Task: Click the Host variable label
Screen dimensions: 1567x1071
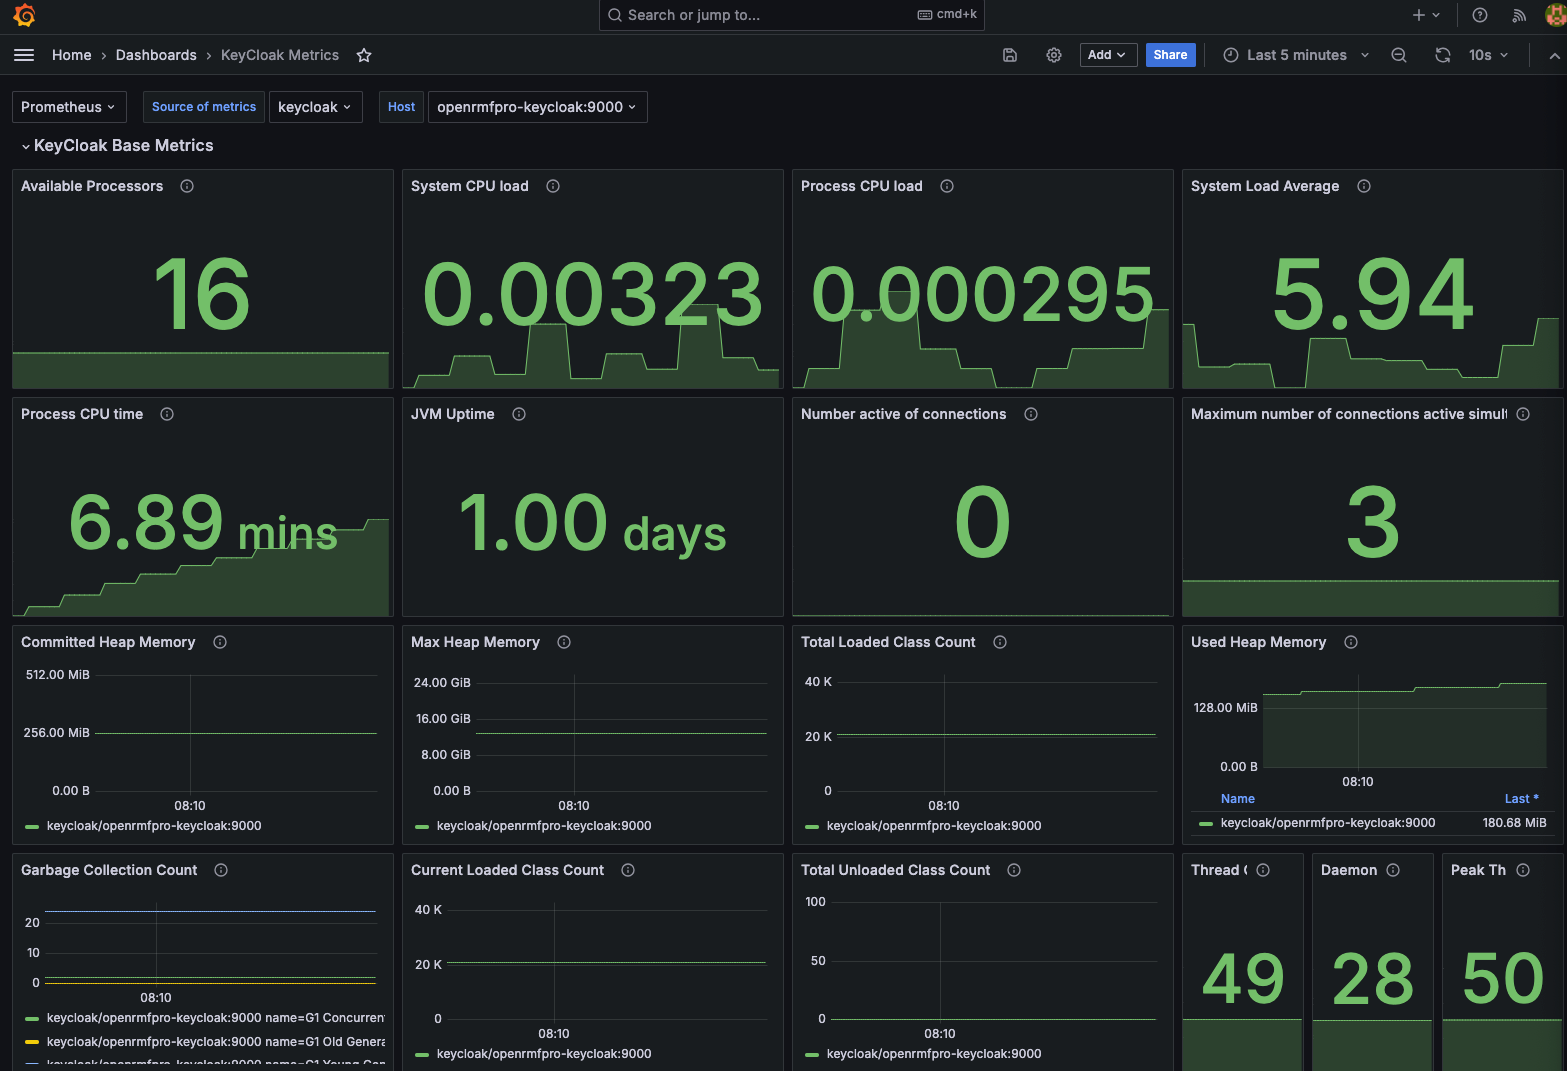Action: (x=402, y=107)
